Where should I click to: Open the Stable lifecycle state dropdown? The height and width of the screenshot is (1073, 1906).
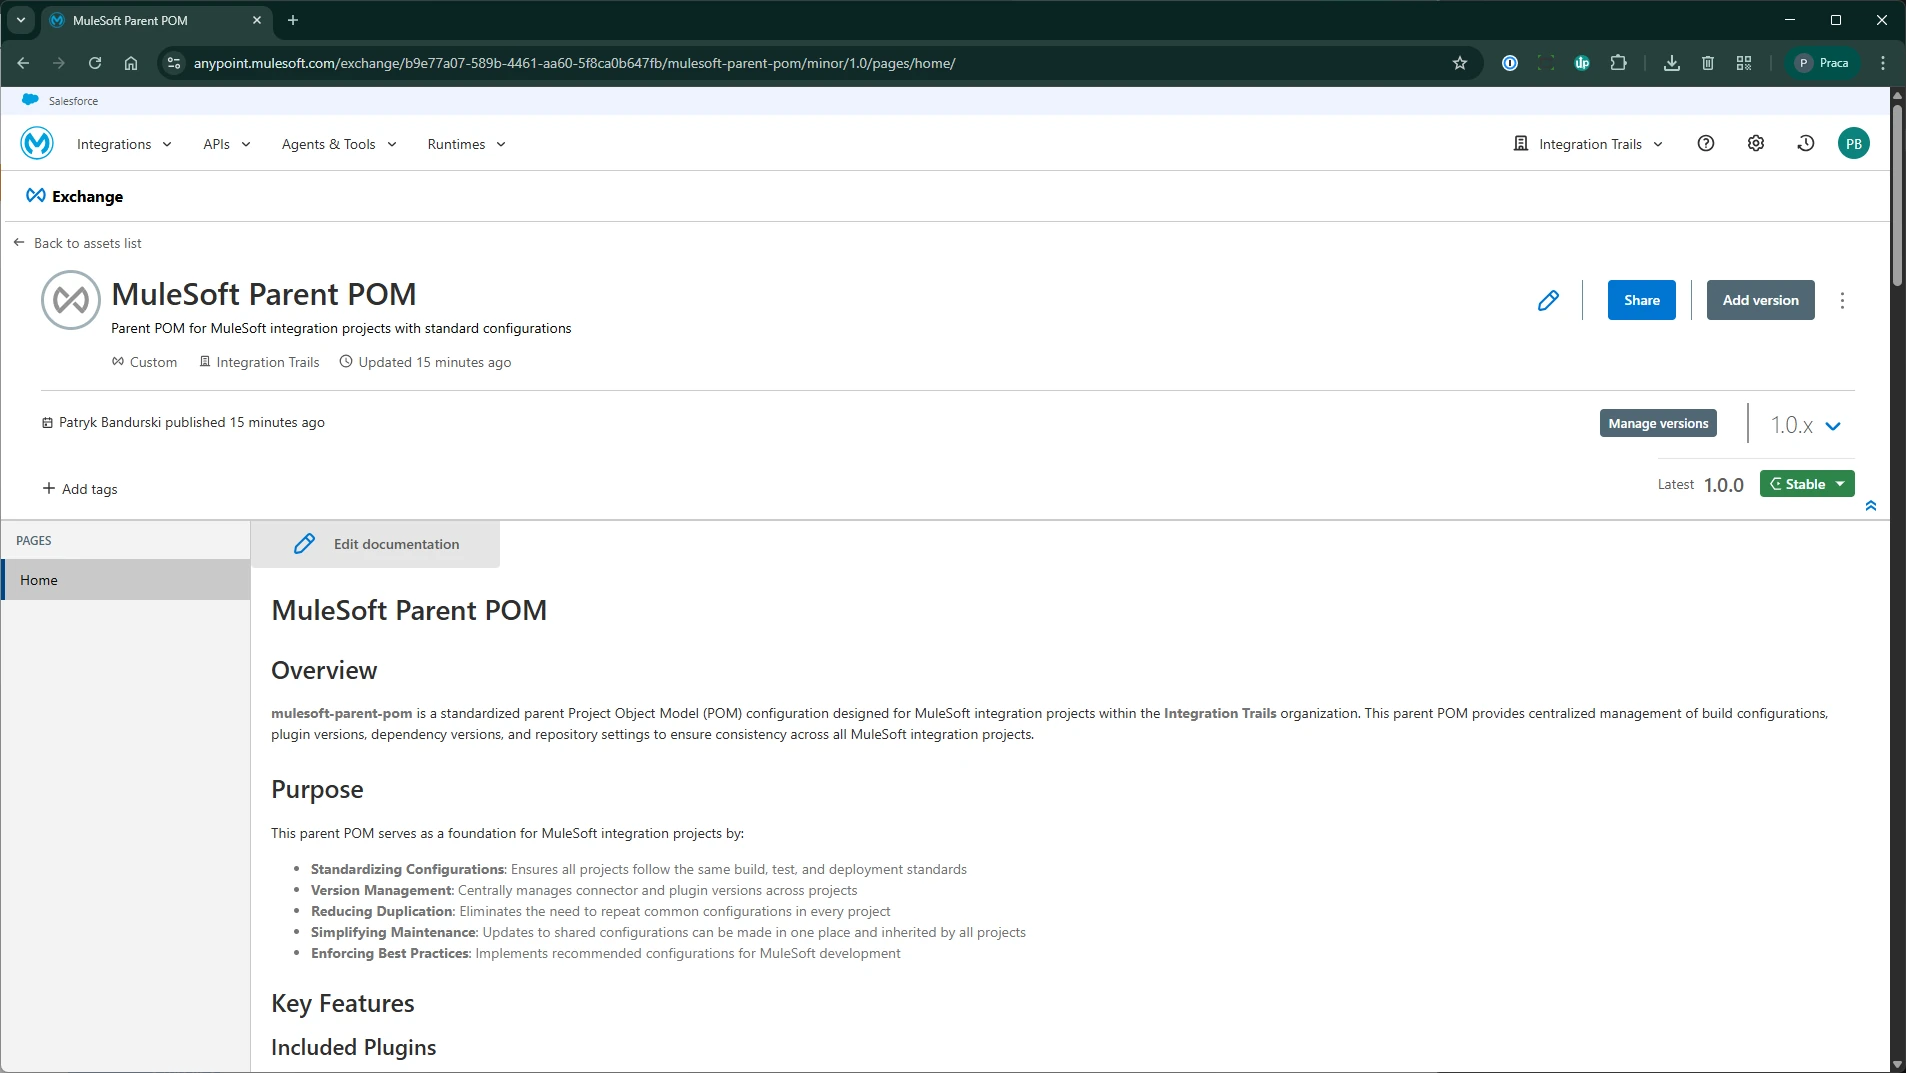pyautogui.click(x=1807, y=484)
